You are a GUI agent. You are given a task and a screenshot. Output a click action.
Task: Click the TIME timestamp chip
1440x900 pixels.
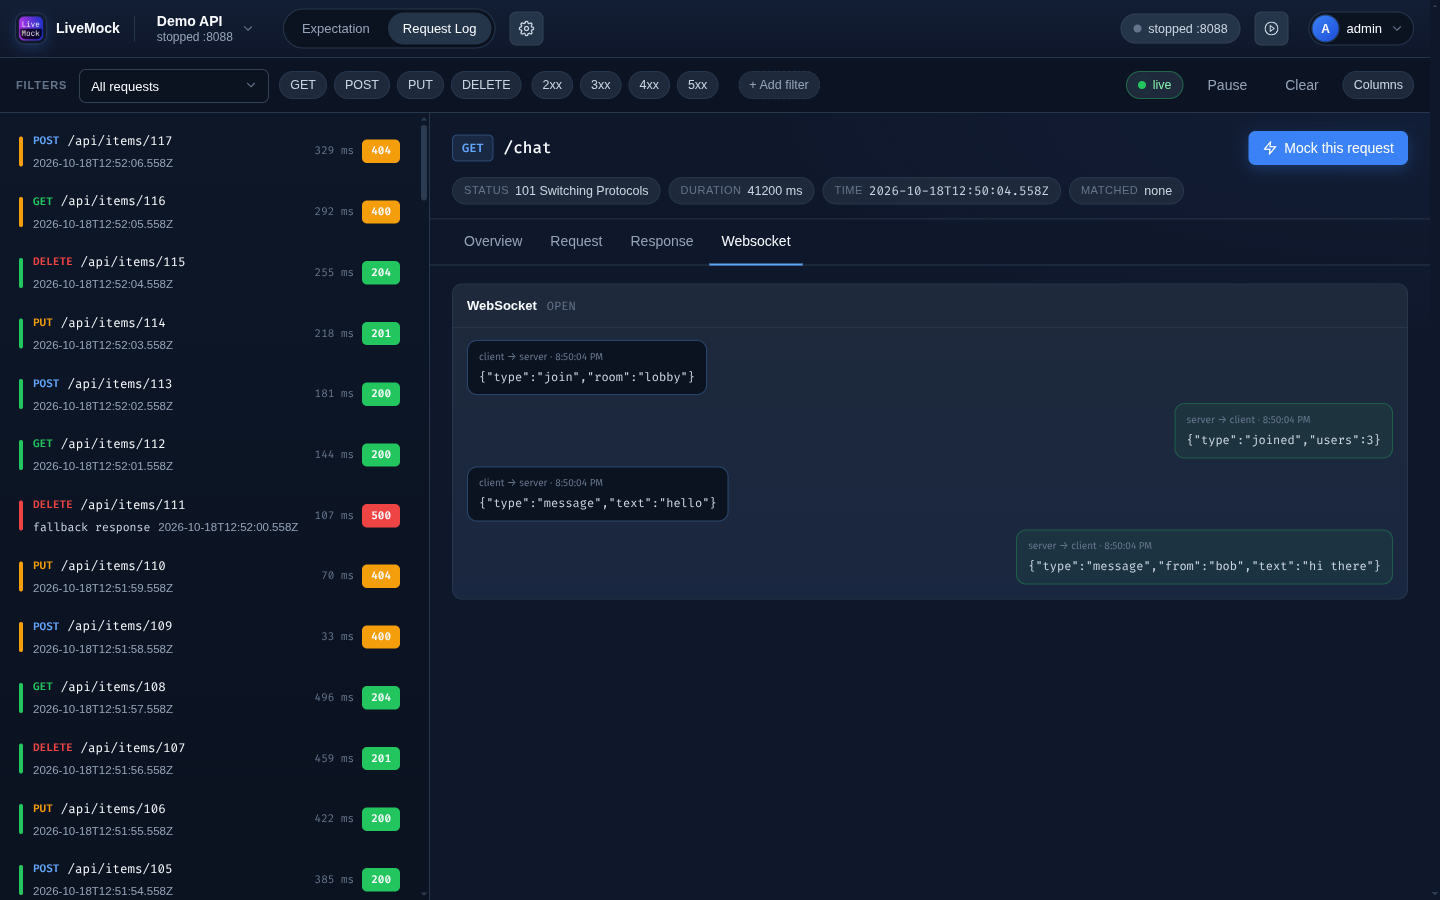pyautogui.click(x=941, y=191)
